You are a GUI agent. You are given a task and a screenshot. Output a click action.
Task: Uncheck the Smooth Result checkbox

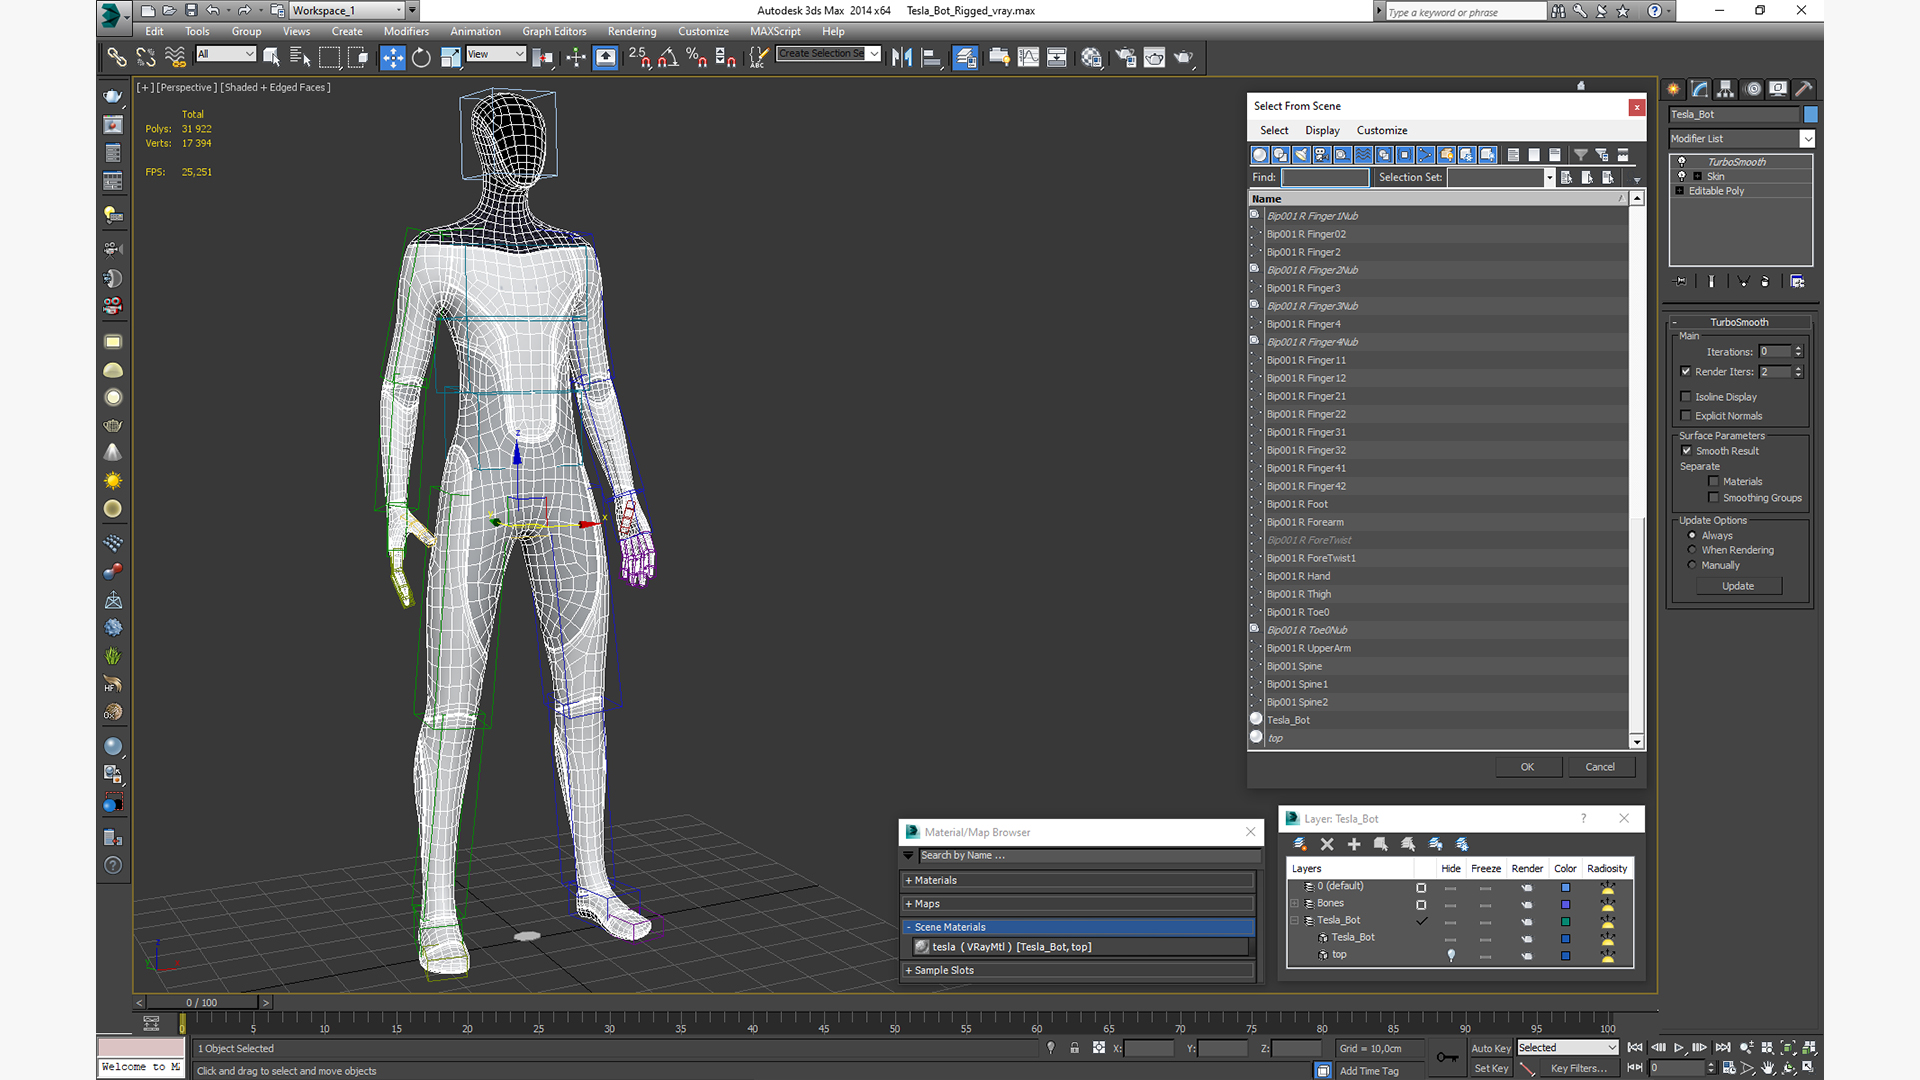coord(1686,451)
